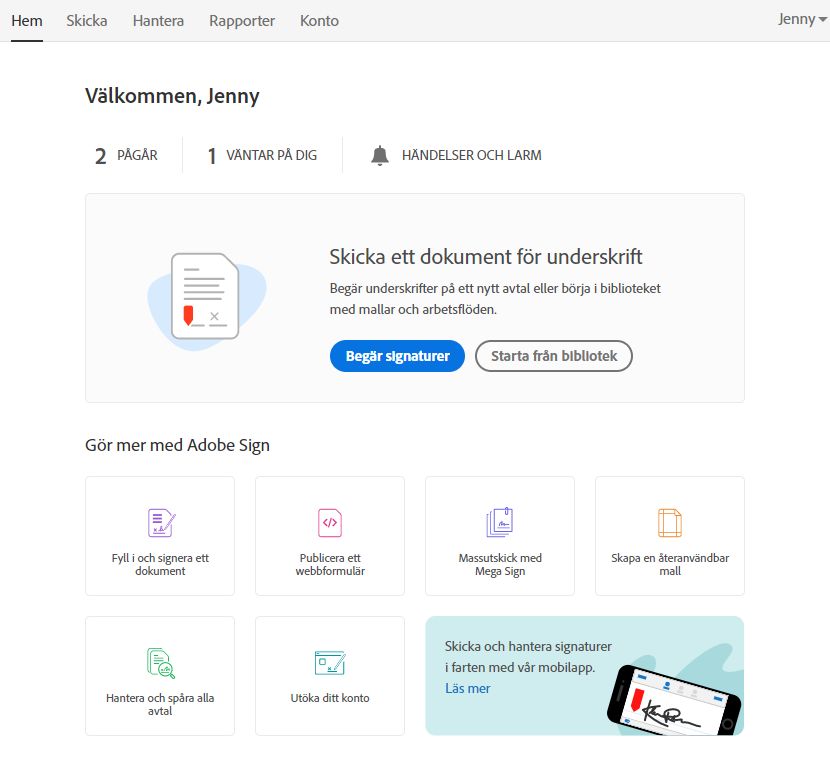830x761 pixels.
Task: Click the Gör mer med Adobe Sign heading
Action: pyautogui.click(x=177, y=446)
